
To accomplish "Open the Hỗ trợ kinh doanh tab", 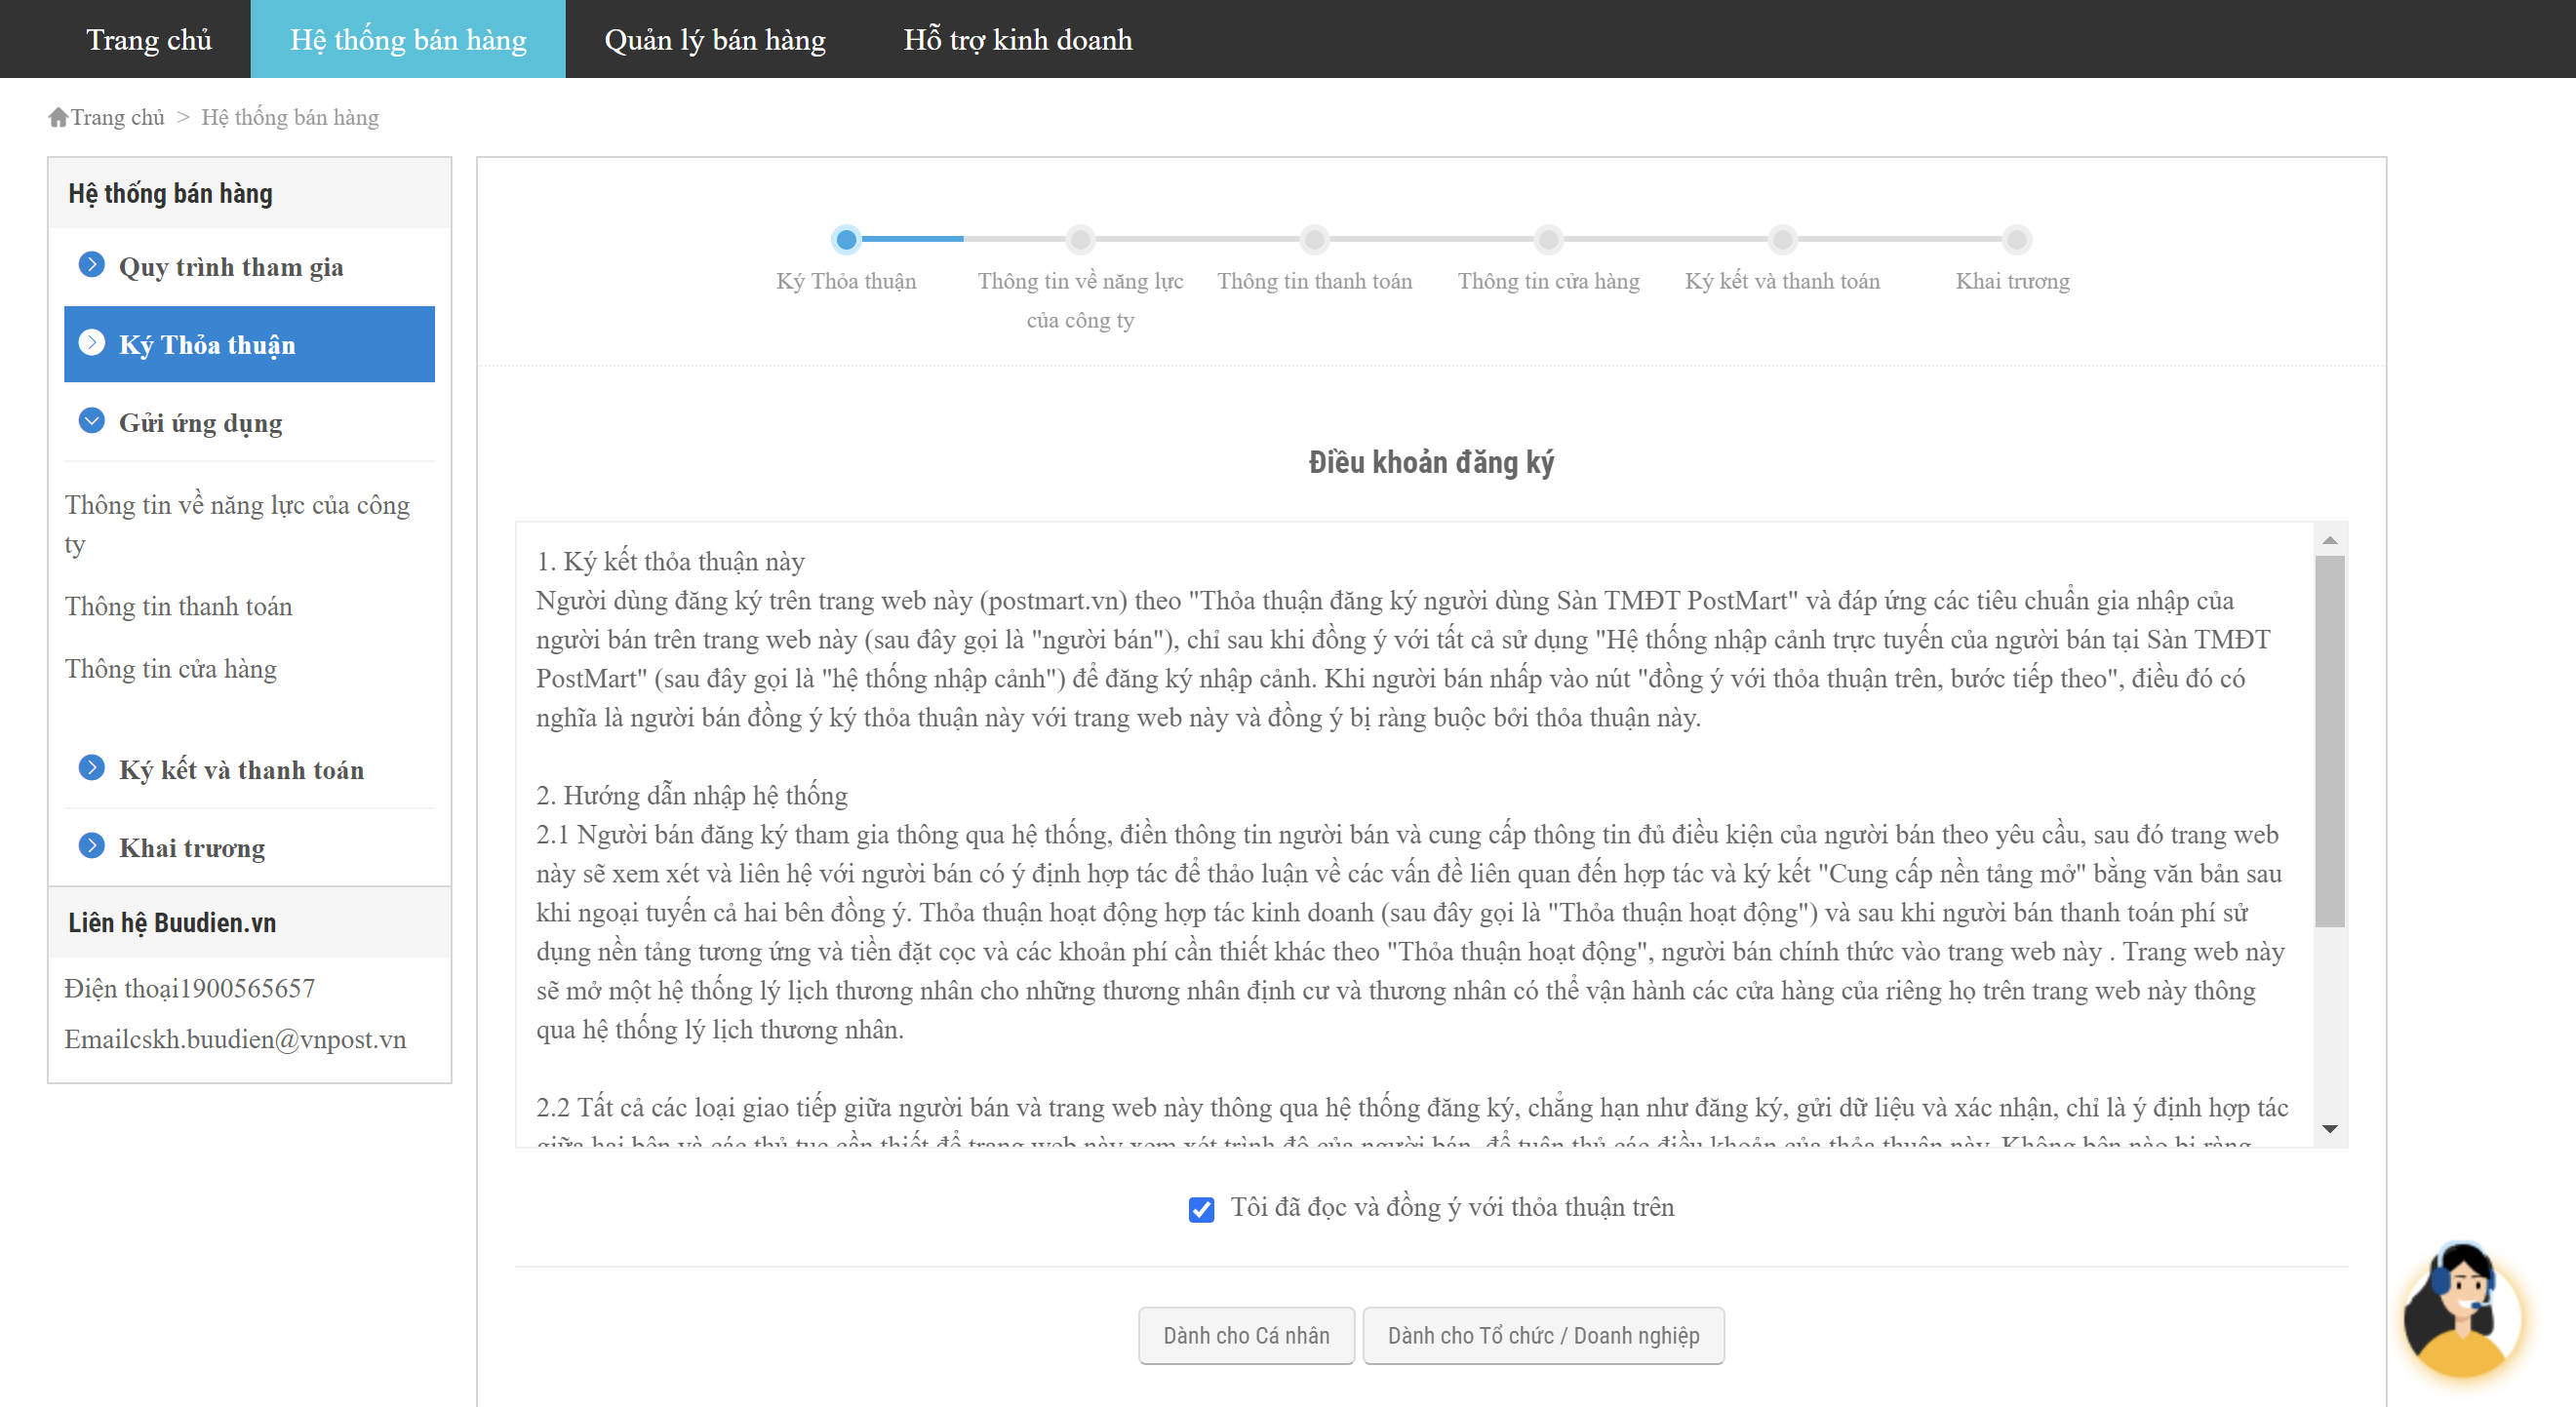I will [1017, 40].
